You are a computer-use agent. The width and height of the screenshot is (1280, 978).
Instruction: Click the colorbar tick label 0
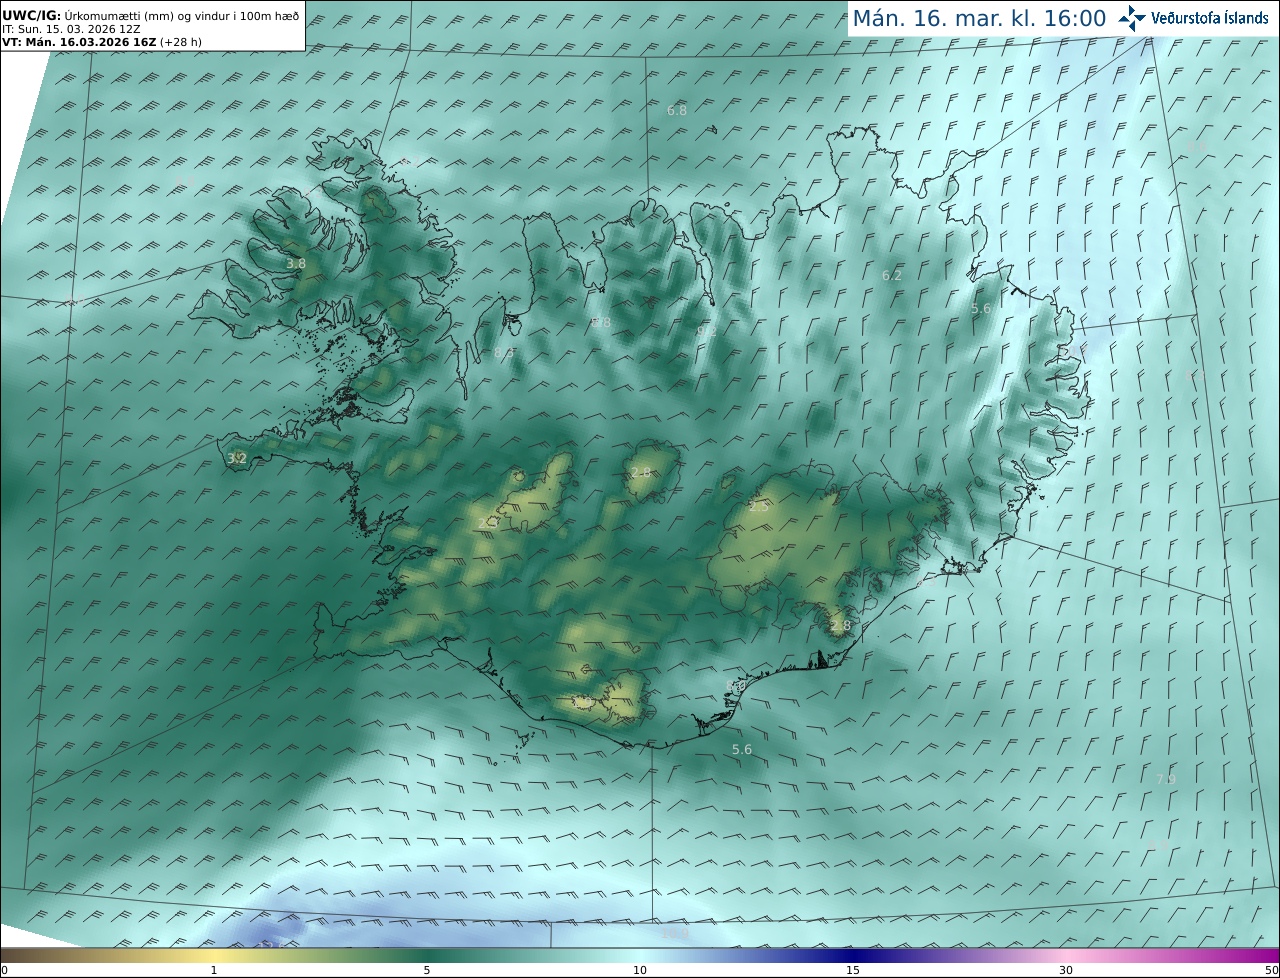point(4,970)
